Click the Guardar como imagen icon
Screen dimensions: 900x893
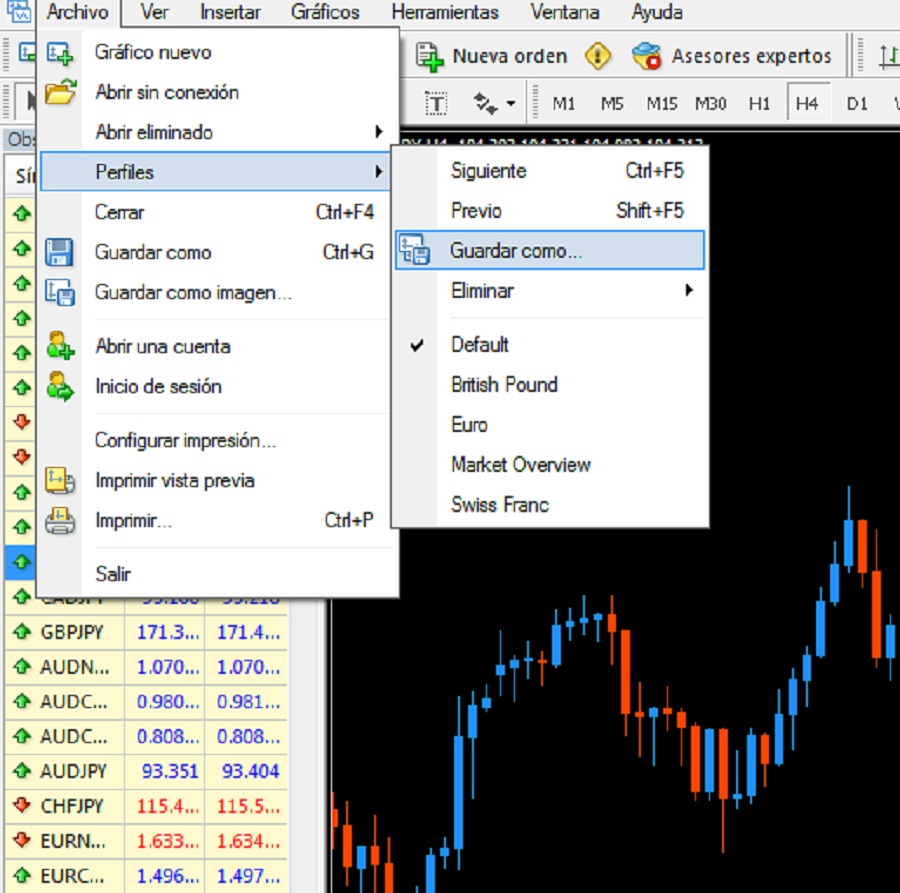click(x=60, y=293)
